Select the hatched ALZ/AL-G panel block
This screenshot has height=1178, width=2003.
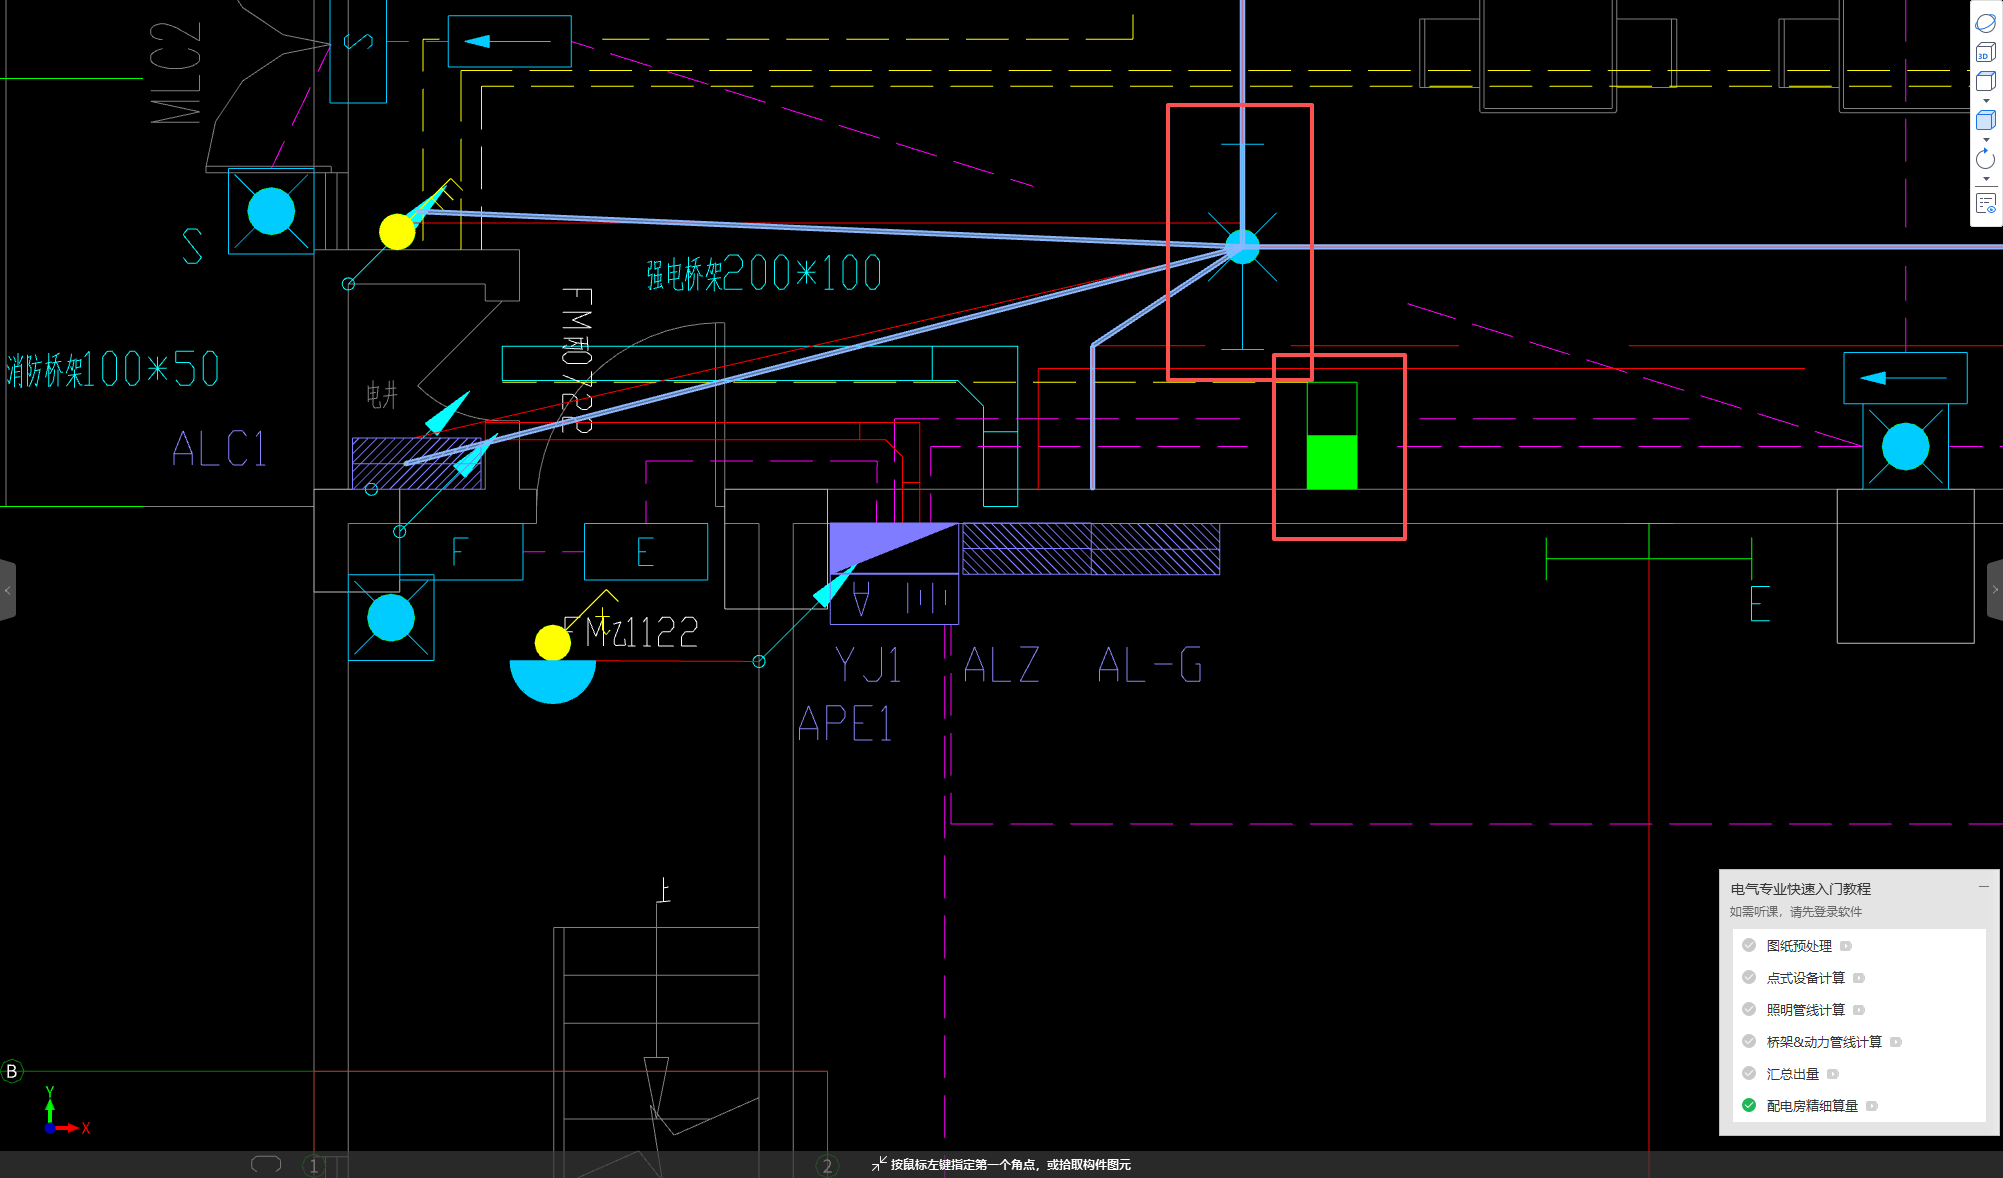1091,549
